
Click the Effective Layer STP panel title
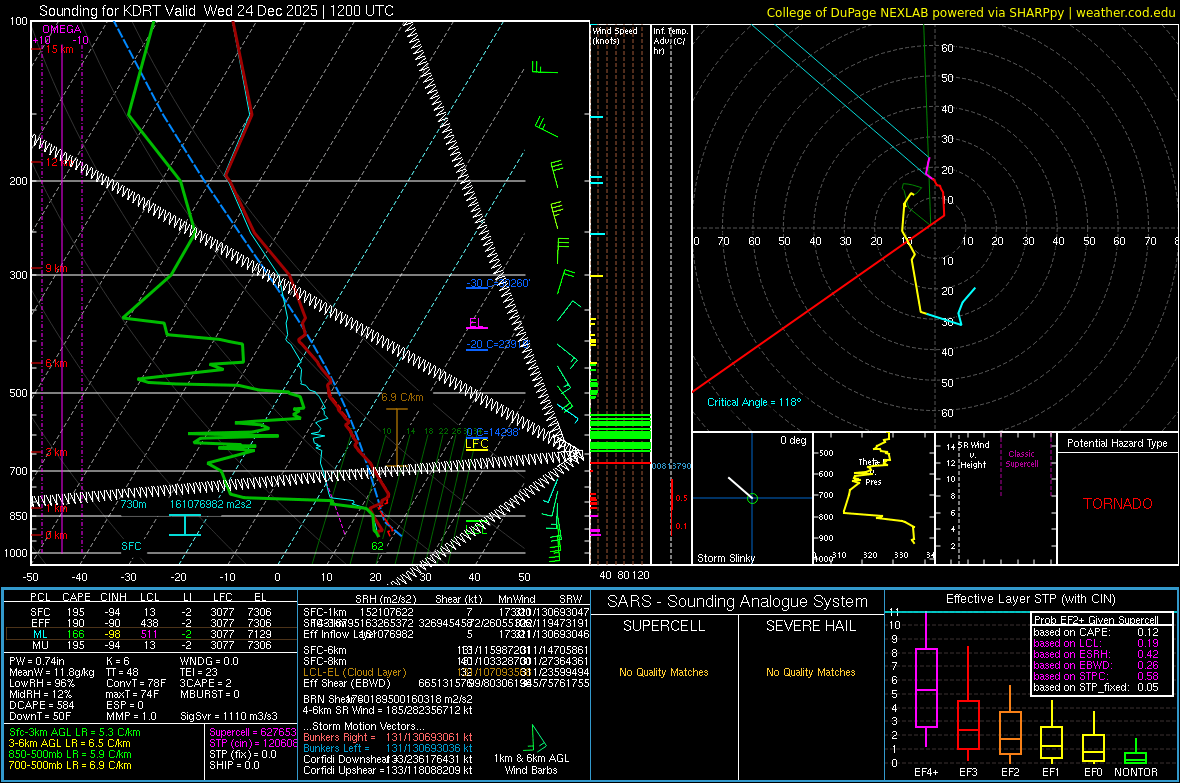(x=1029, y=599)
